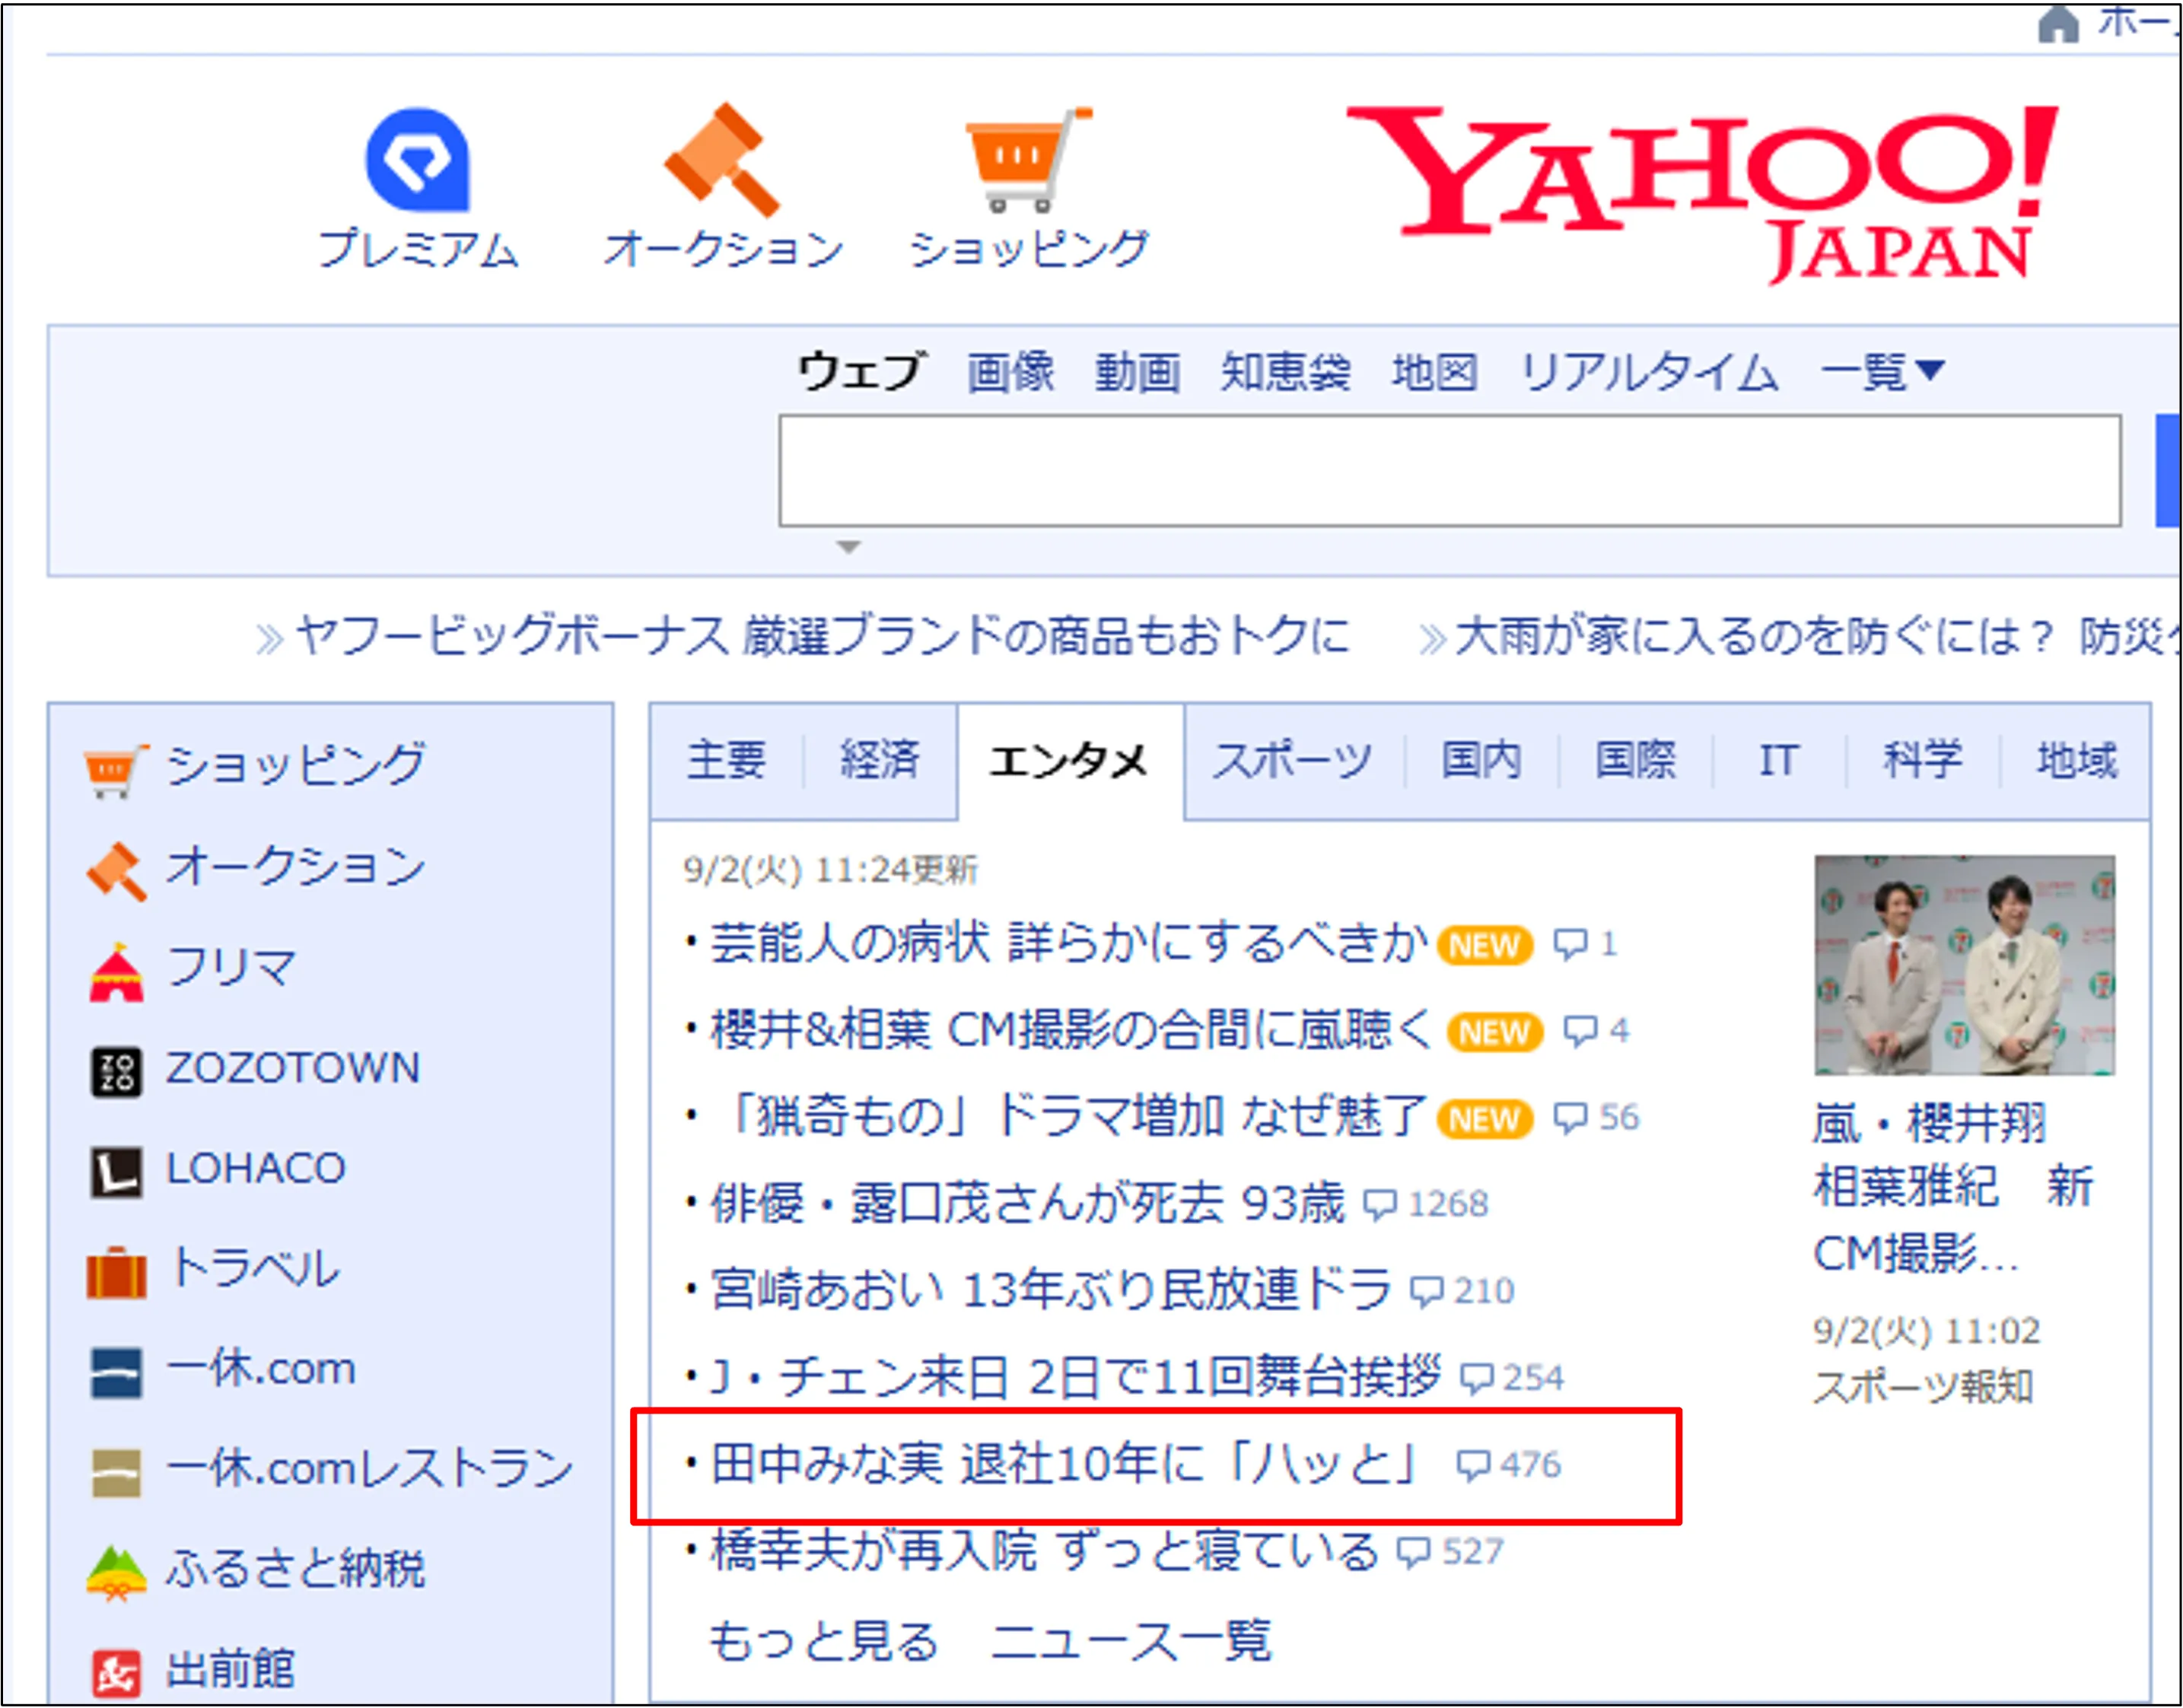This screenshot has width=2183, height=1708.
Task: Select the ウェブ search tab
Action: coord(861,372)
